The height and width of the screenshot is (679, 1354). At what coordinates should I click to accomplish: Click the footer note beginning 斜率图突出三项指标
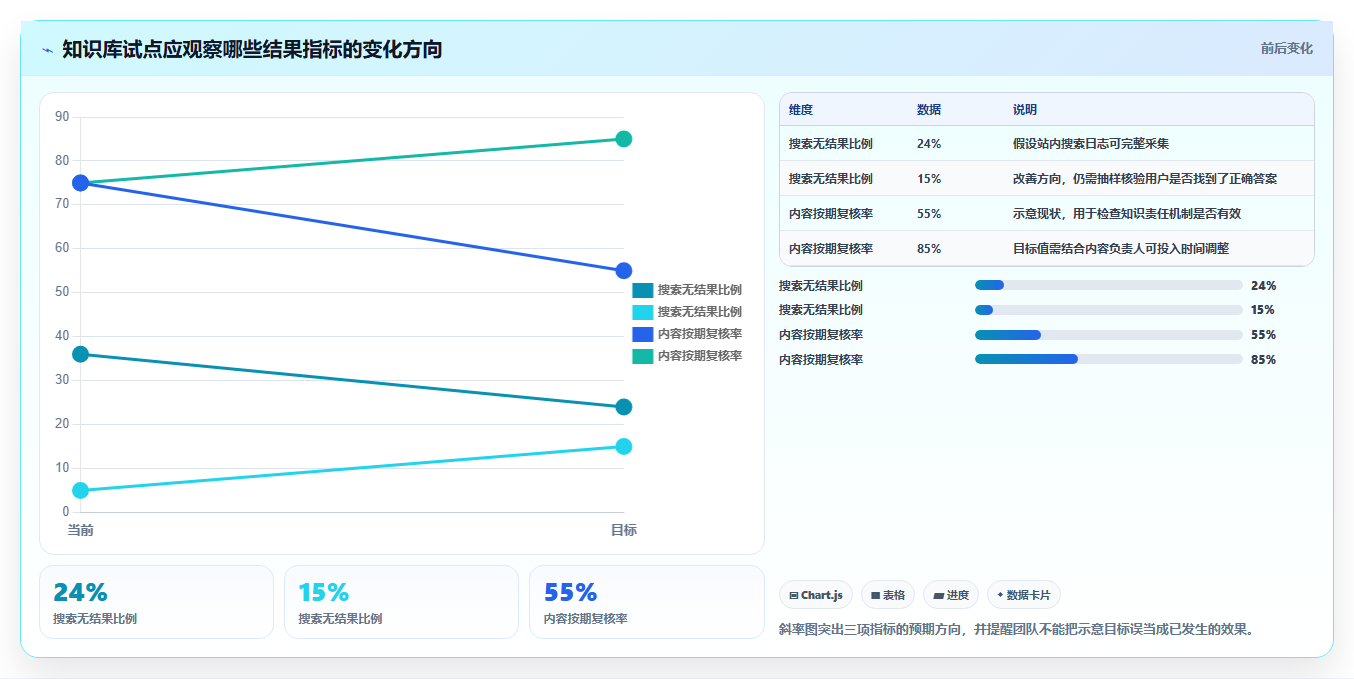(x=1016, y=629)
